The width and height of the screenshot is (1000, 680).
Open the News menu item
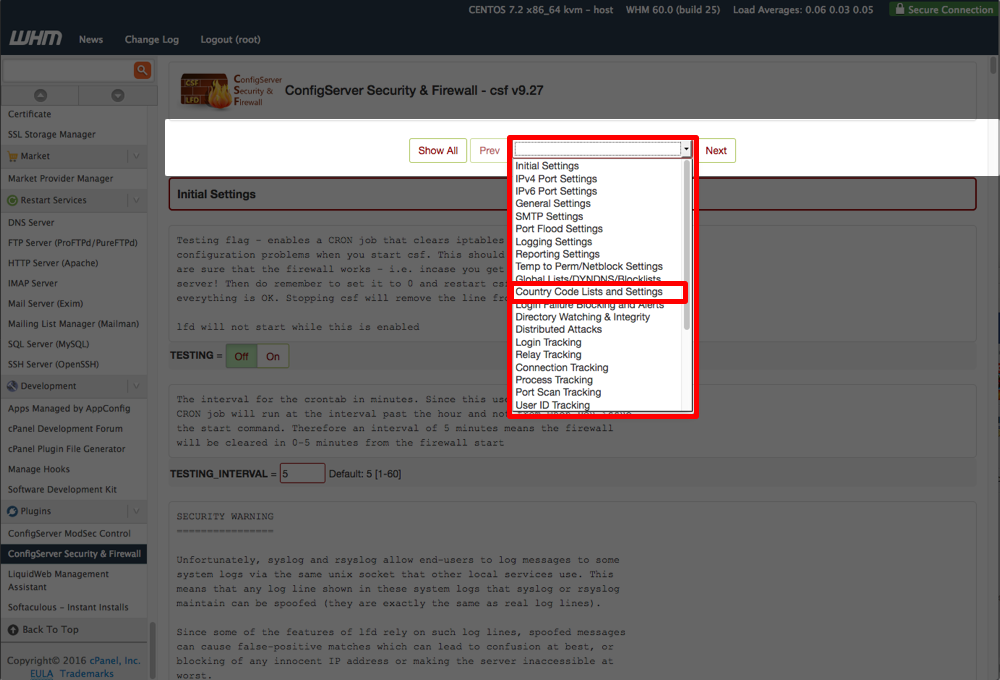(90, 40)
